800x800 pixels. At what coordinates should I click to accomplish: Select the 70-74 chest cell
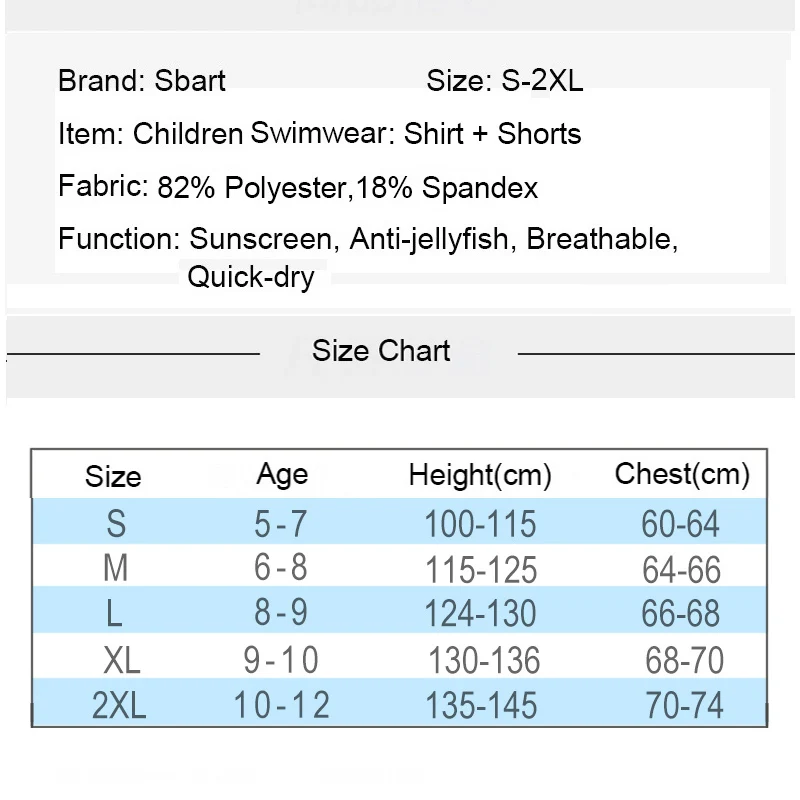(x=684, y=705)
